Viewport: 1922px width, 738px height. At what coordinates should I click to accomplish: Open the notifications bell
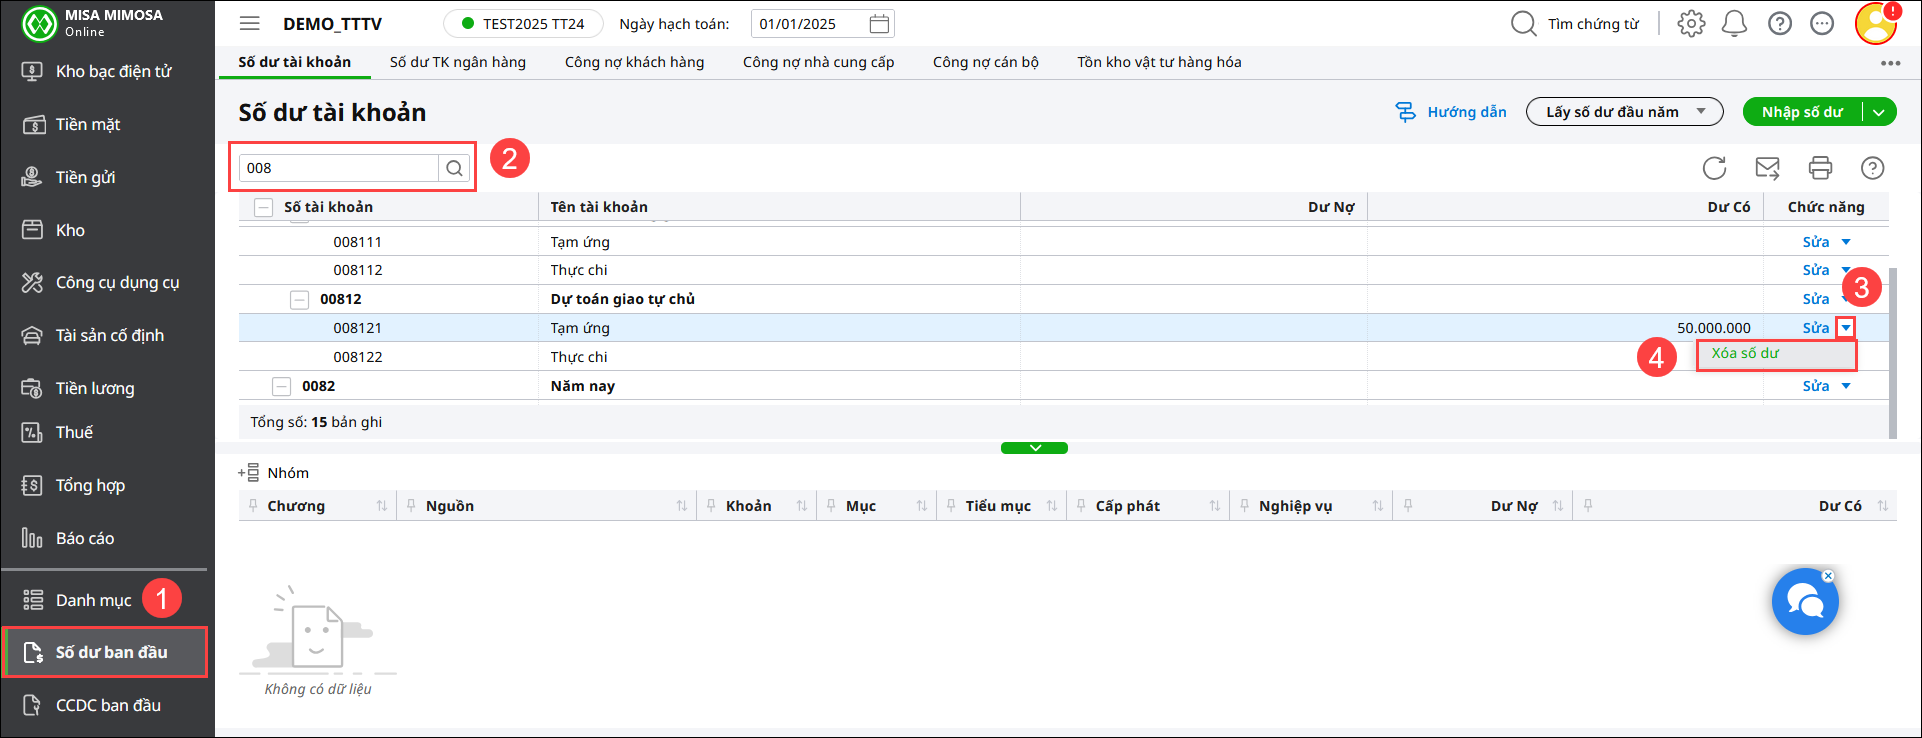(x=1734, y=23)
